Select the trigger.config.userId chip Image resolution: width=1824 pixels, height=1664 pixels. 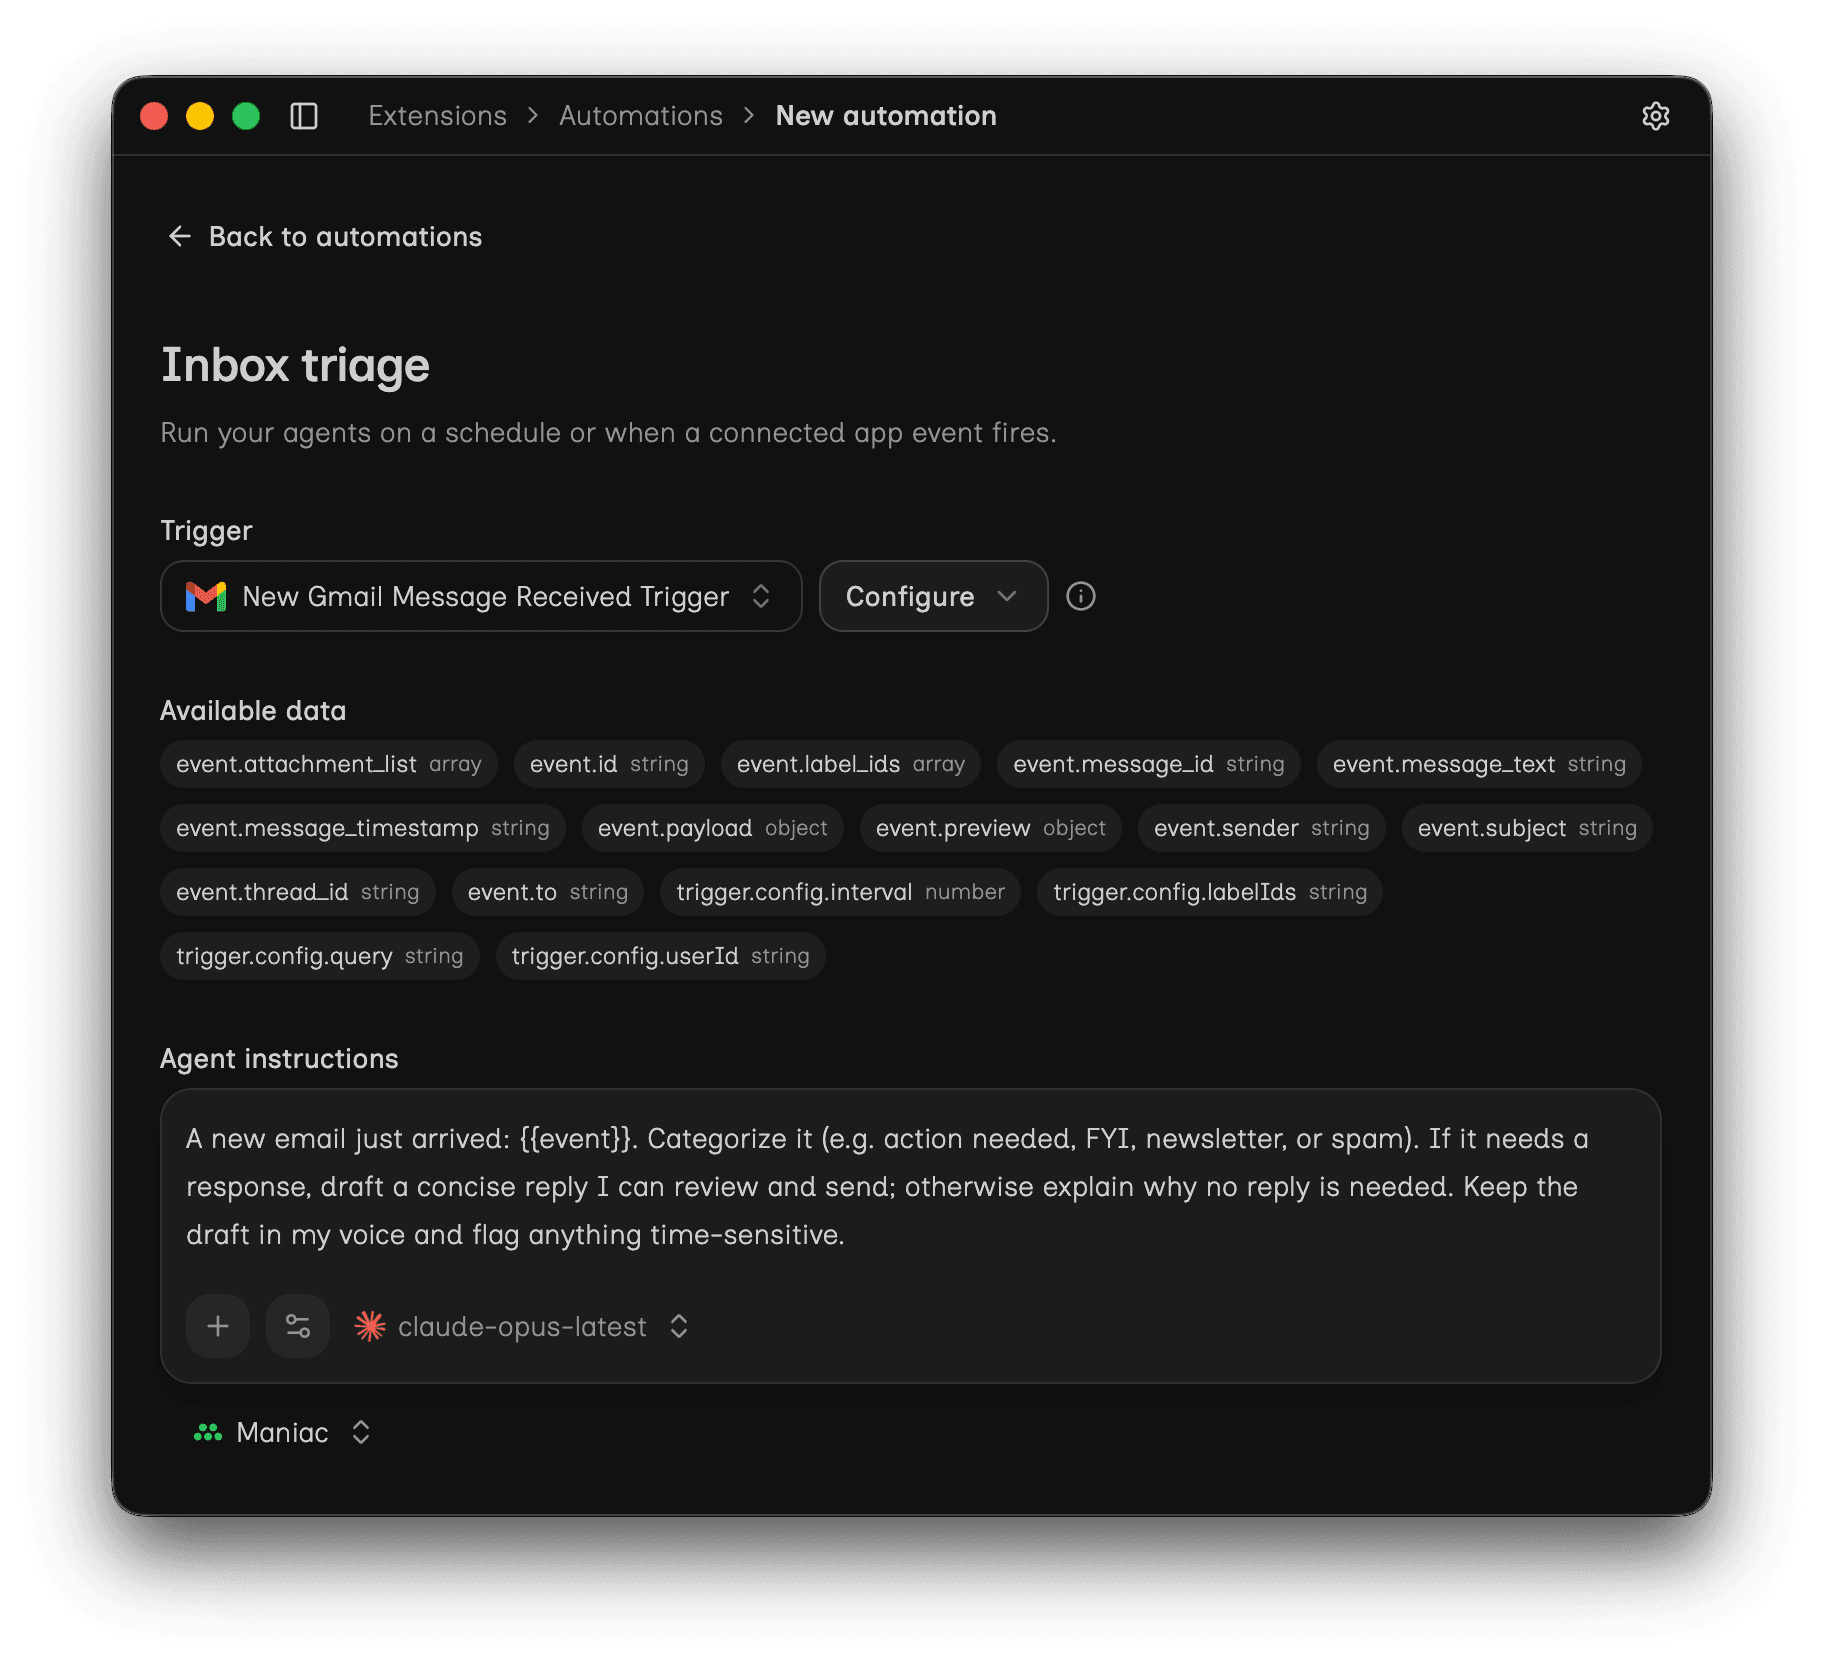(660, 956)
